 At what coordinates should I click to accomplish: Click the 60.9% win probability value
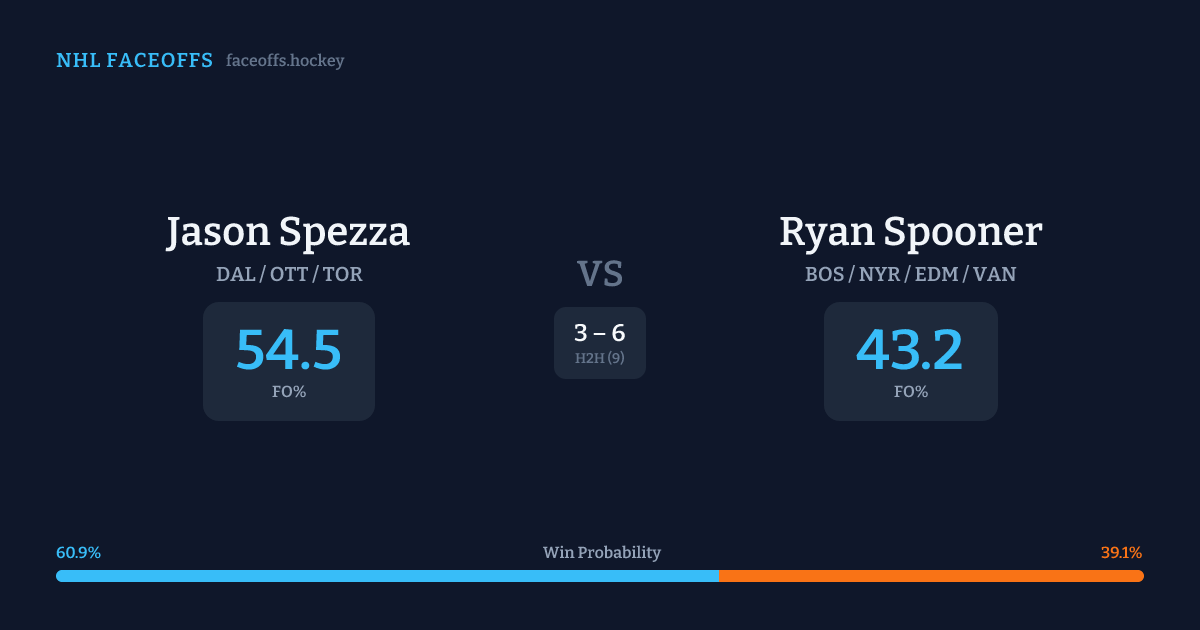point(78,553)
